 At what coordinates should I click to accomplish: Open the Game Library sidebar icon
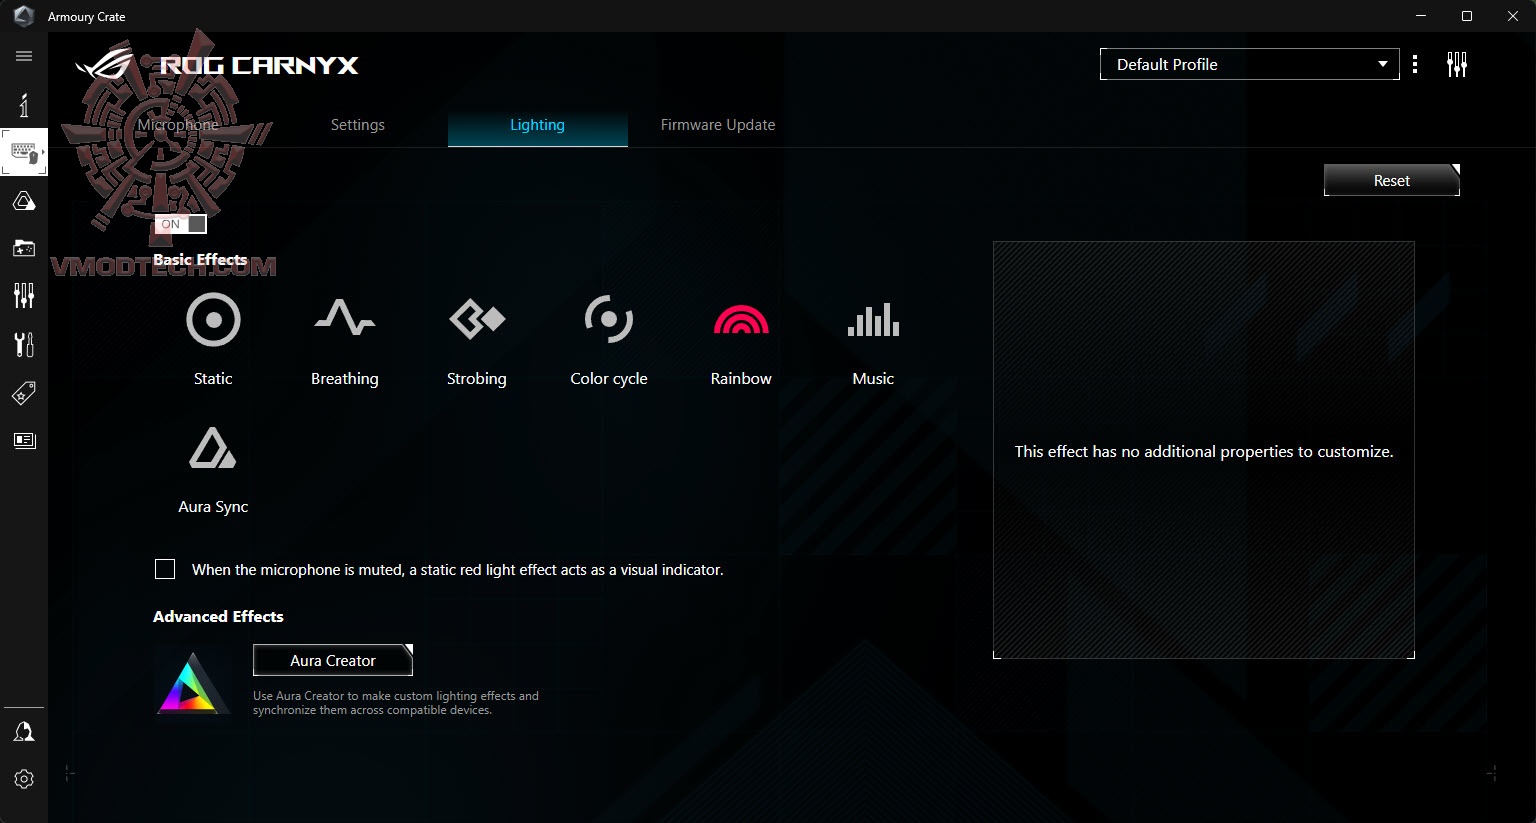[24, 248]
